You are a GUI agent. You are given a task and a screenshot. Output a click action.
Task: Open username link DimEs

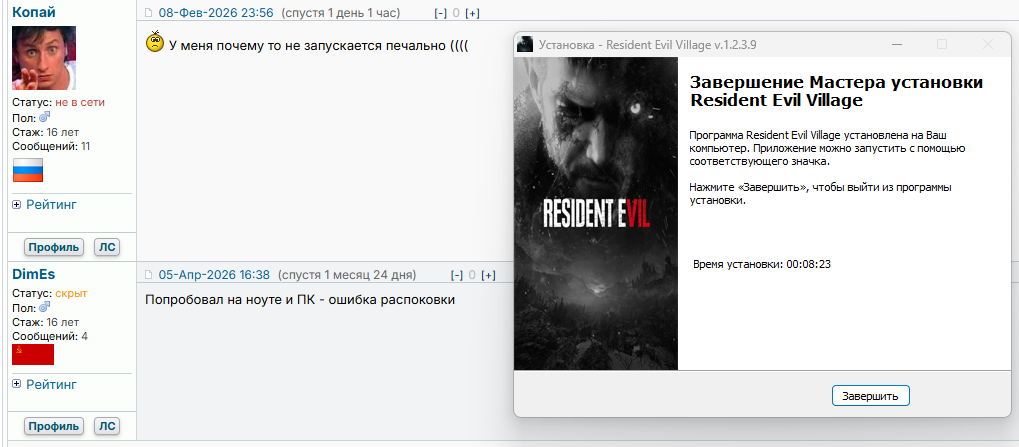tap(34, 275)
